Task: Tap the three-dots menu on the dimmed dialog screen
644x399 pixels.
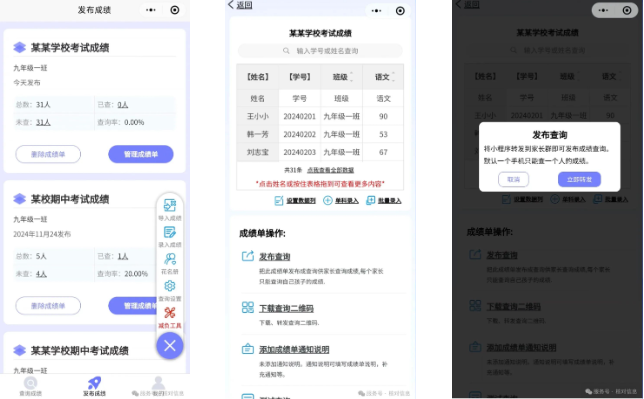Action: (x=603, y=10)
